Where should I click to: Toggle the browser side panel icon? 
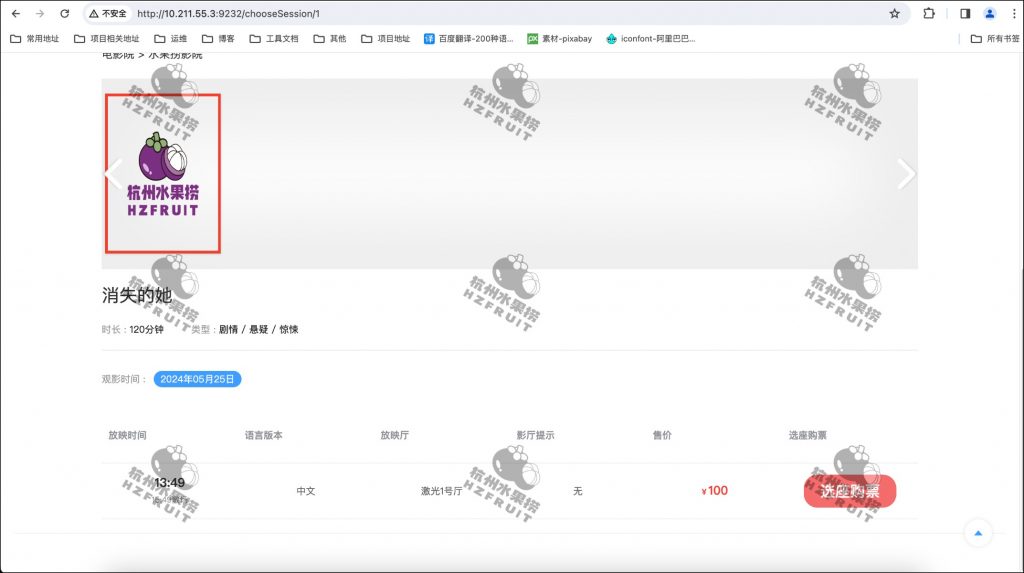click(x=965, y=13)
